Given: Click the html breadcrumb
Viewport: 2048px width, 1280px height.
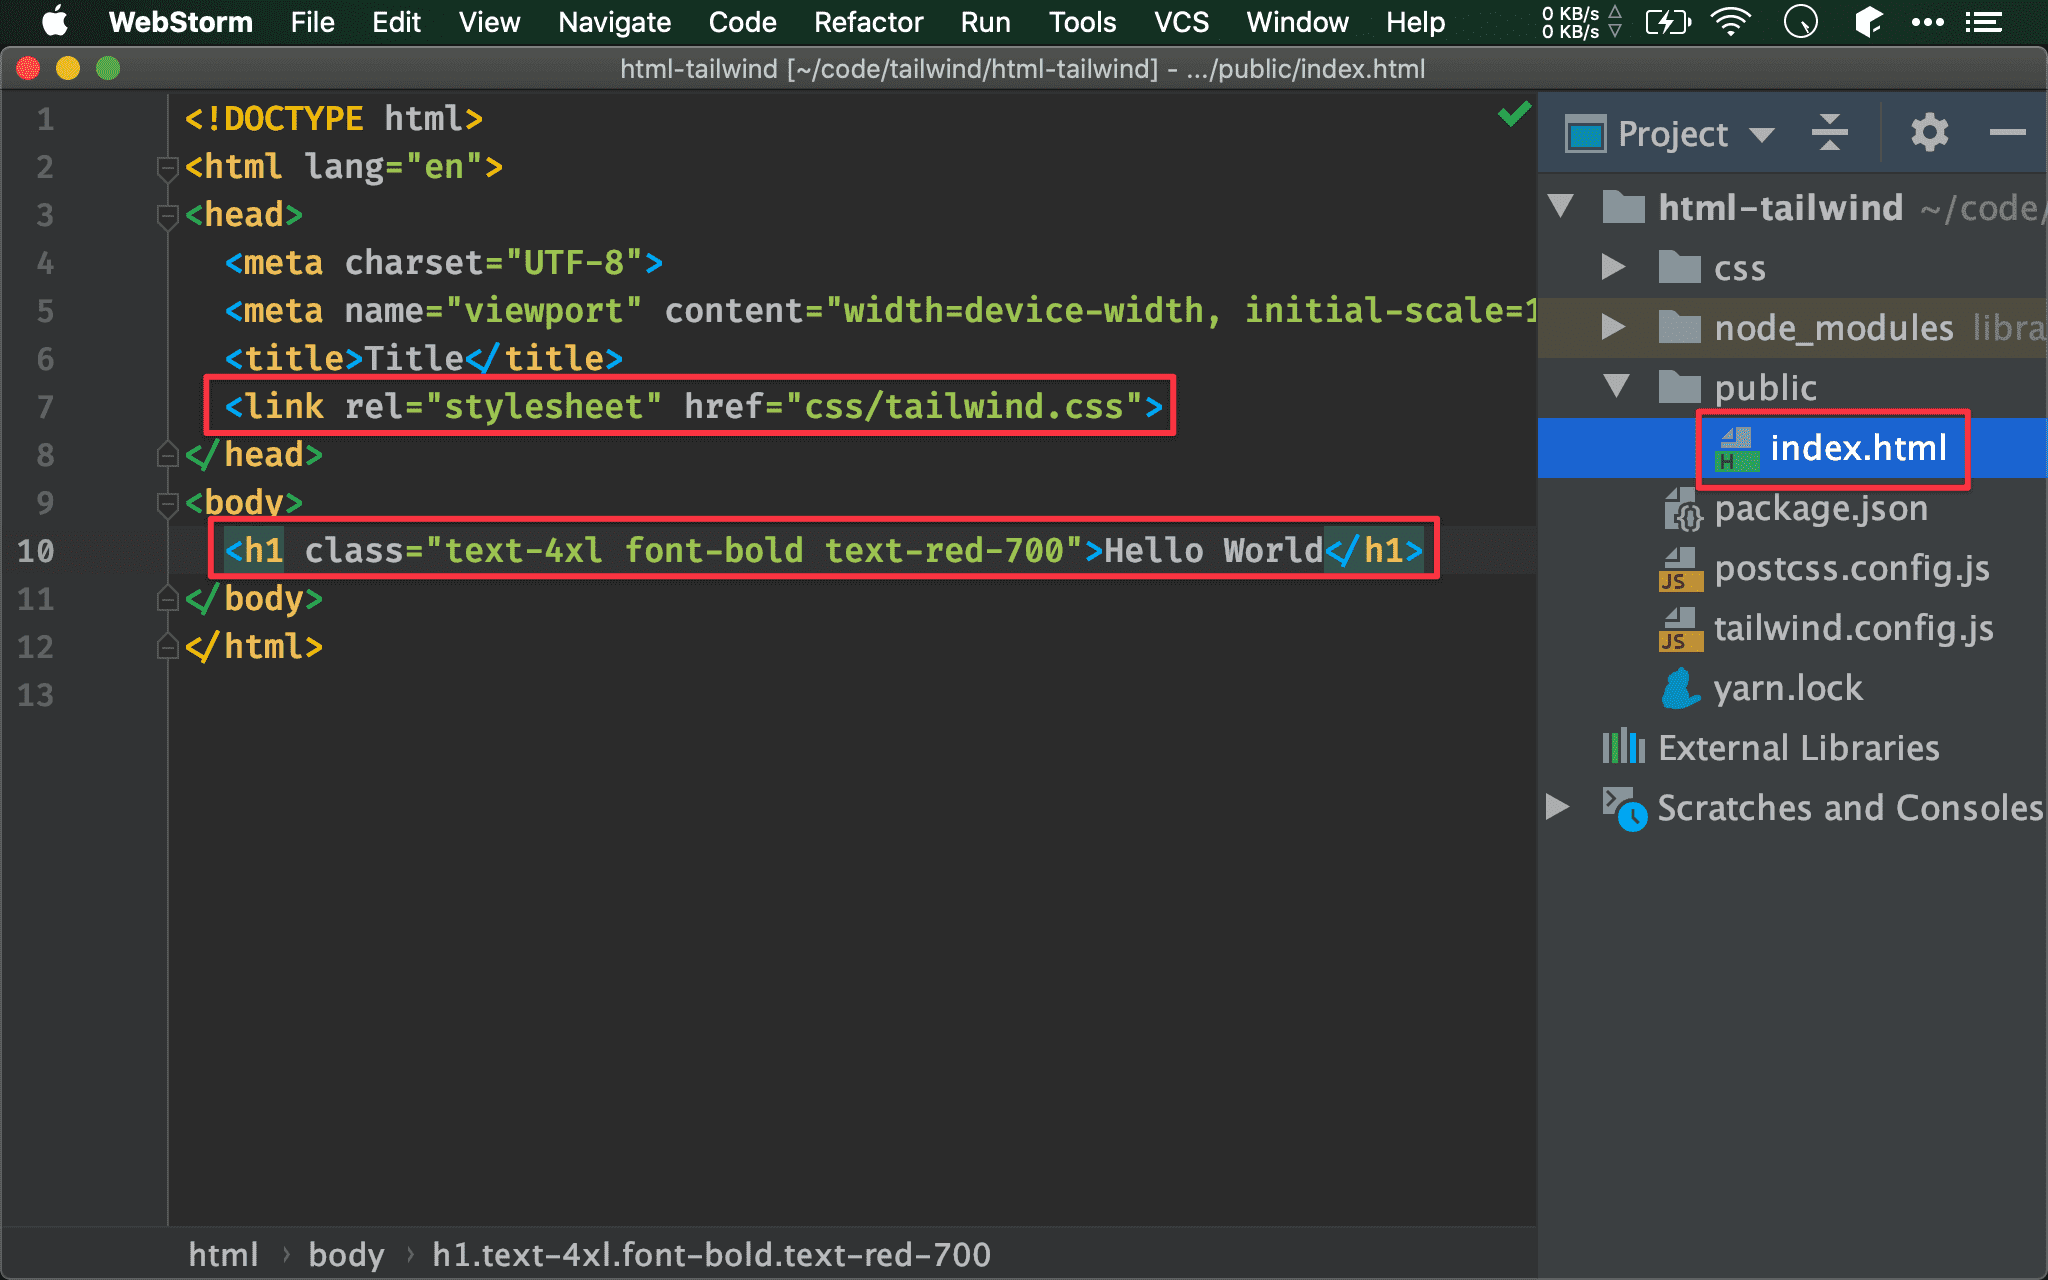Looking at the screenshot, I should click(223, 1254).
